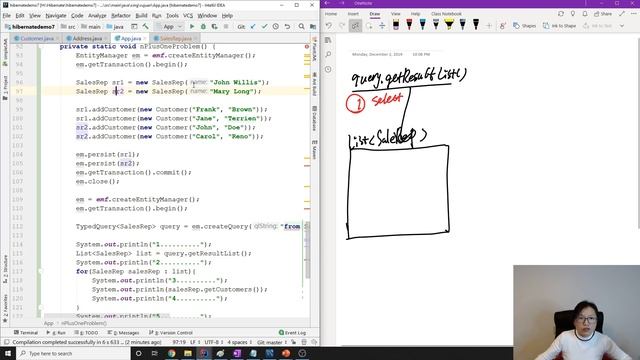Open OneNote notifications bell
Screen dimensions: 640x360
tap(585, 14)
